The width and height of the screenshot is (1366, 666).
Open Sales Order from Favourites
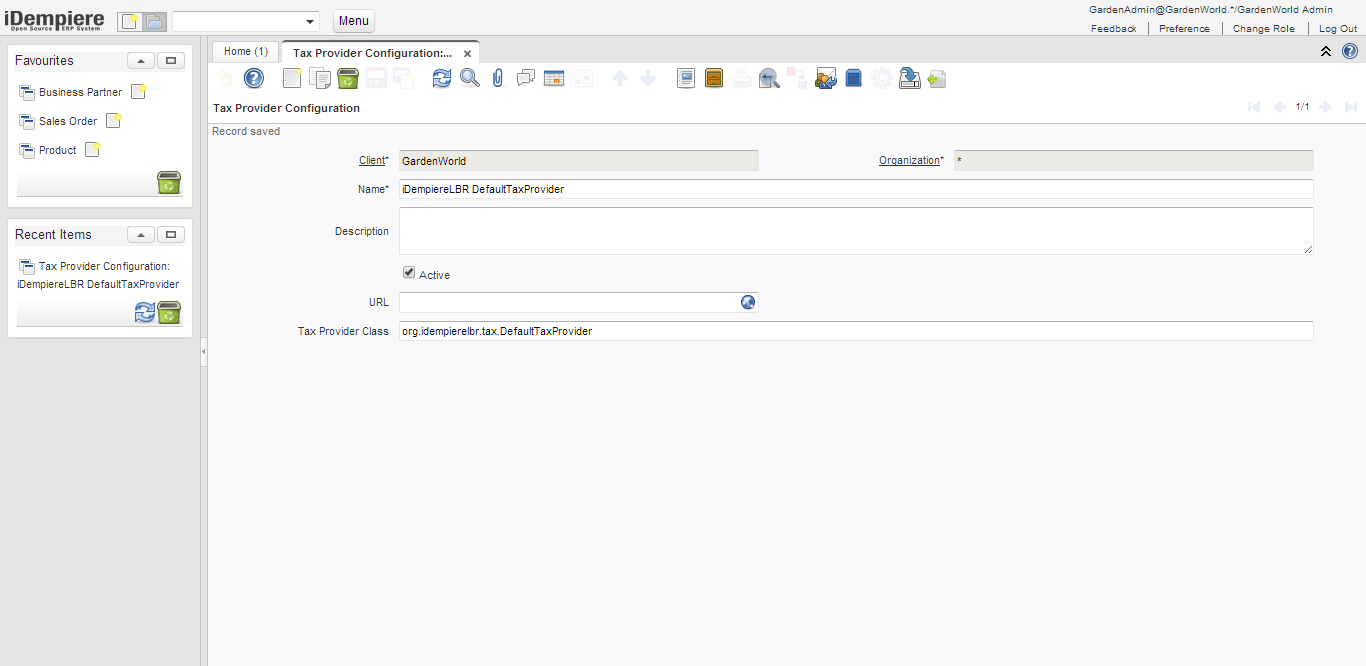[68, 121]
